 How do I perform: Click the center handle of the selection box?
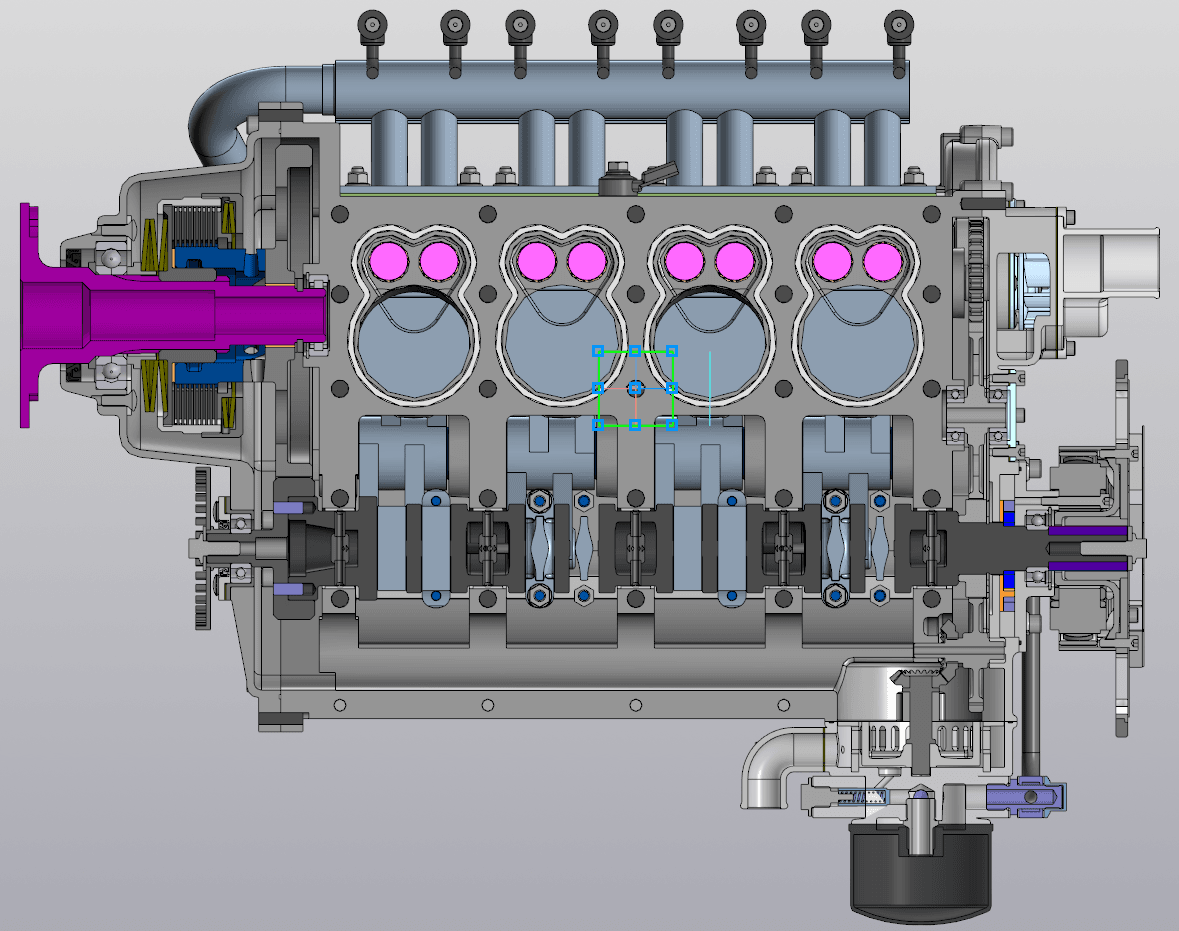[x=635, y=388]
